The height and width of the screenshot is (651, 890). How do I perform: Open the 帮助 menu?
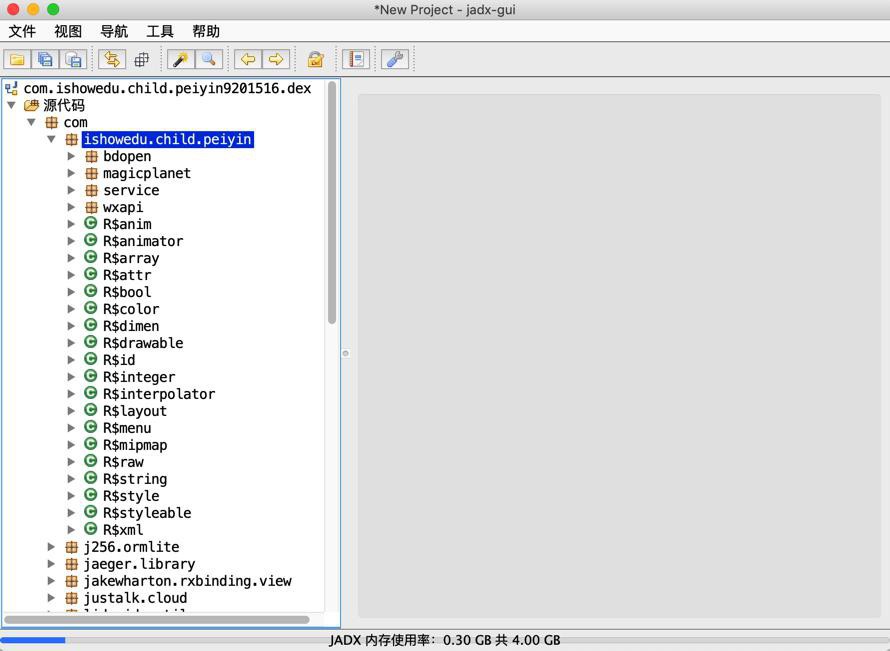(206, 31)
